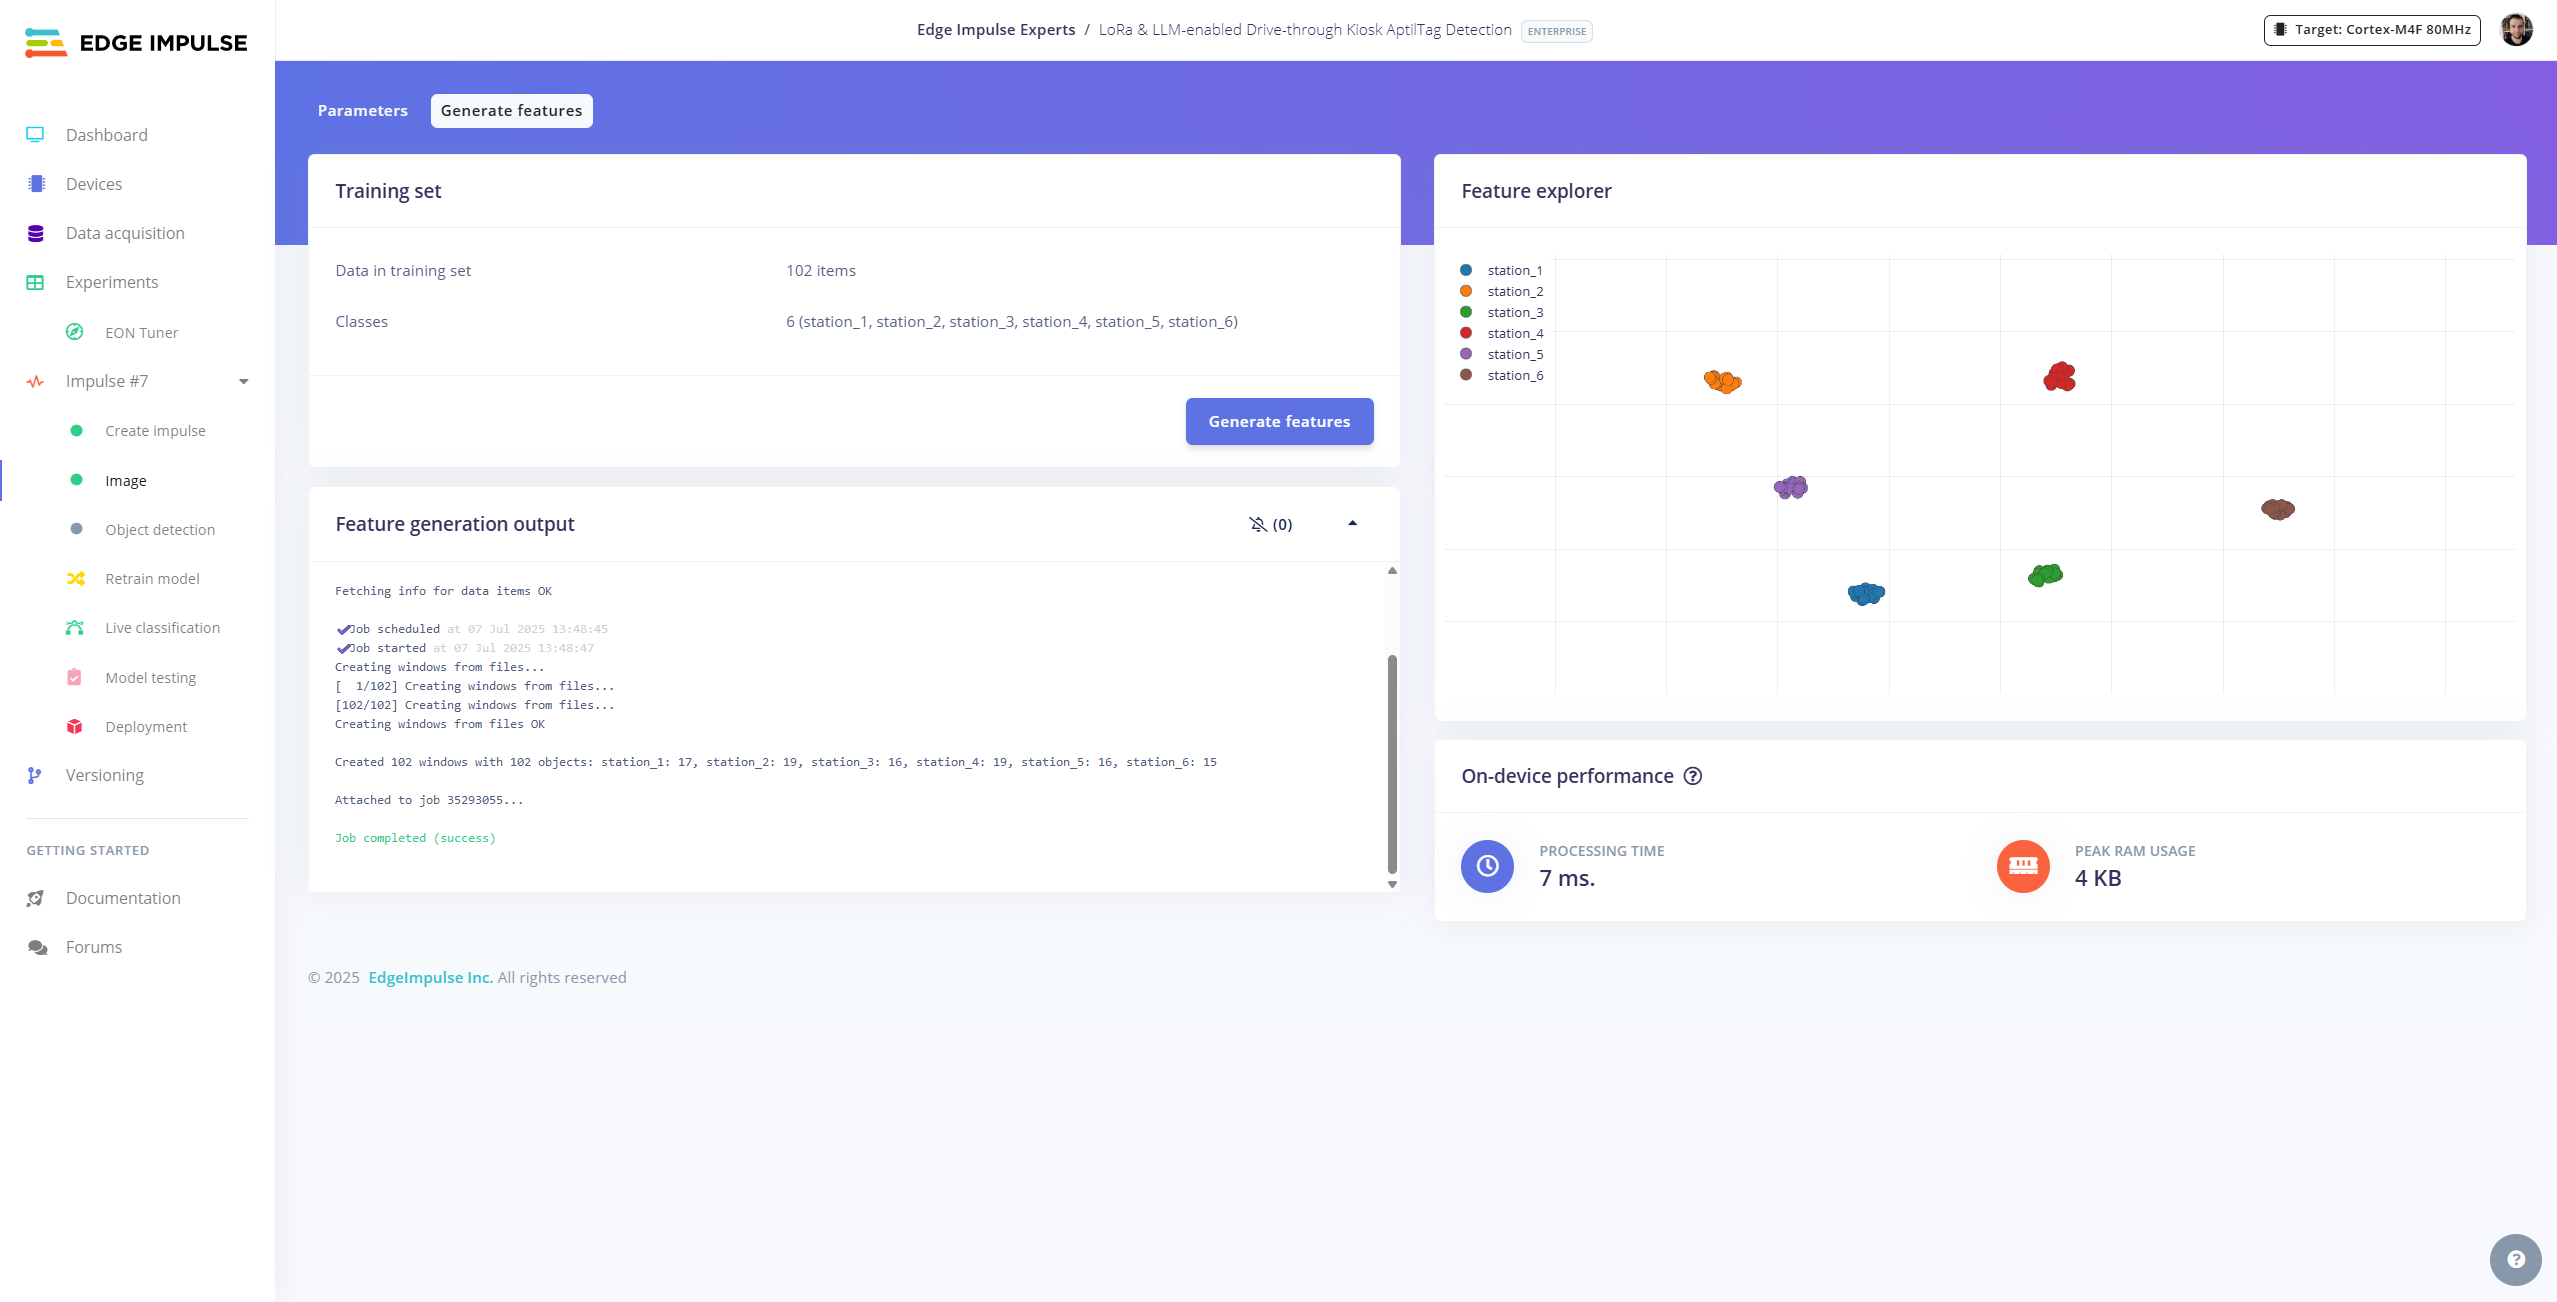
Task: Open the Object detection menu item
Action: click(x=159, y=530)
